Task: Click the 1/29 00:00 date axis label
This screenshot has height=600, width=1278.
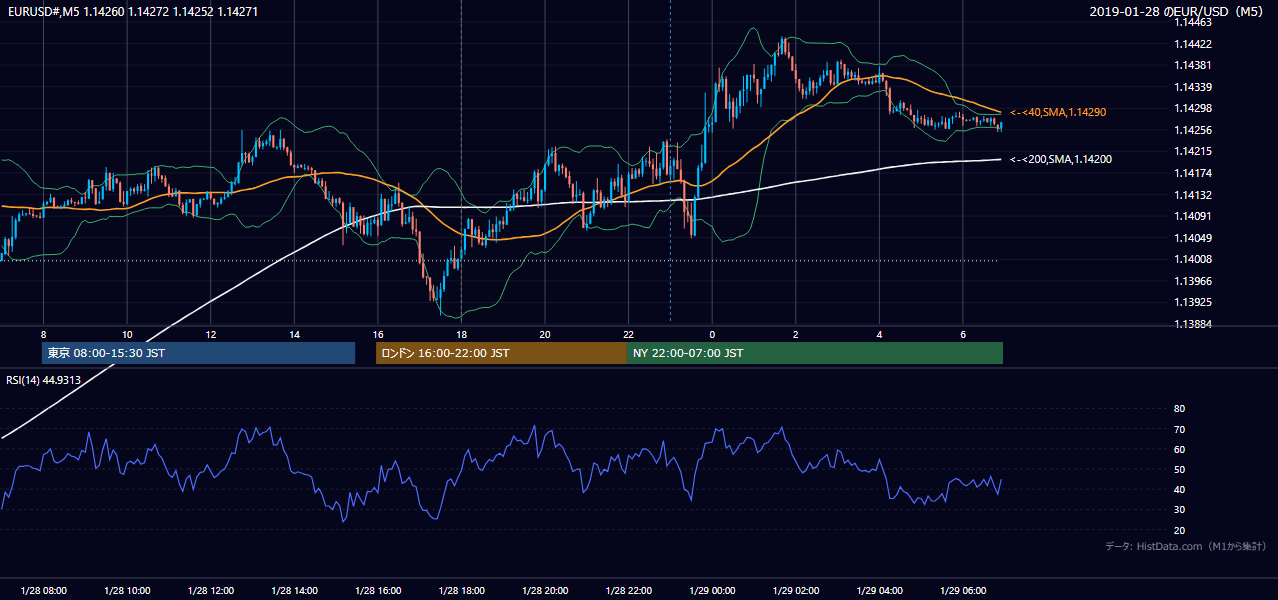Action: [x=711, y=591]
